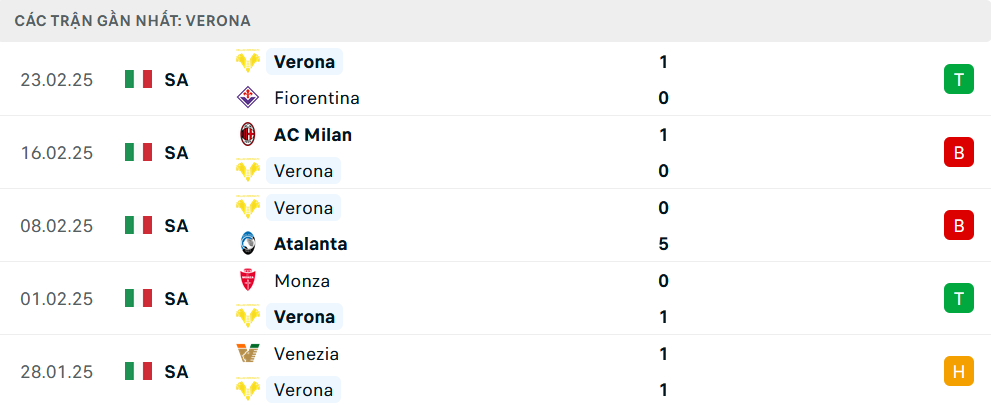
Task: Click Italy flag on the 16.02.25 row
Action: (138, 153)
